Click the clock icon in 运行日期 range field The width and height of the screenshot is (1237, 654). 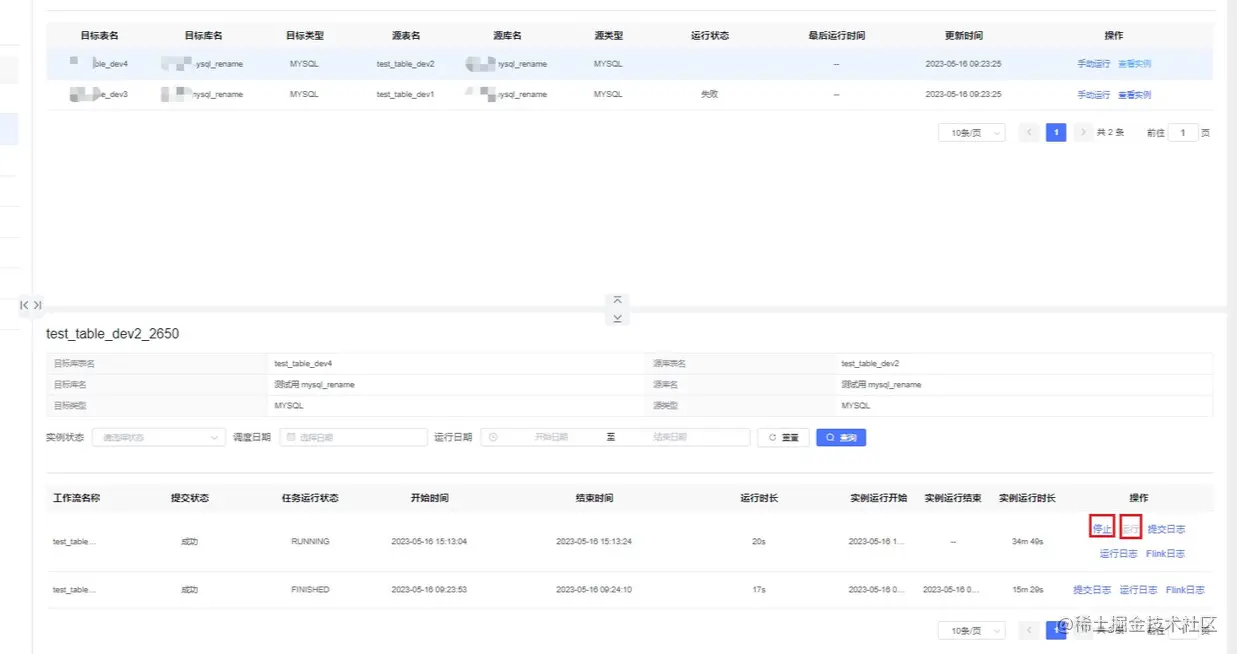point(492,437)
